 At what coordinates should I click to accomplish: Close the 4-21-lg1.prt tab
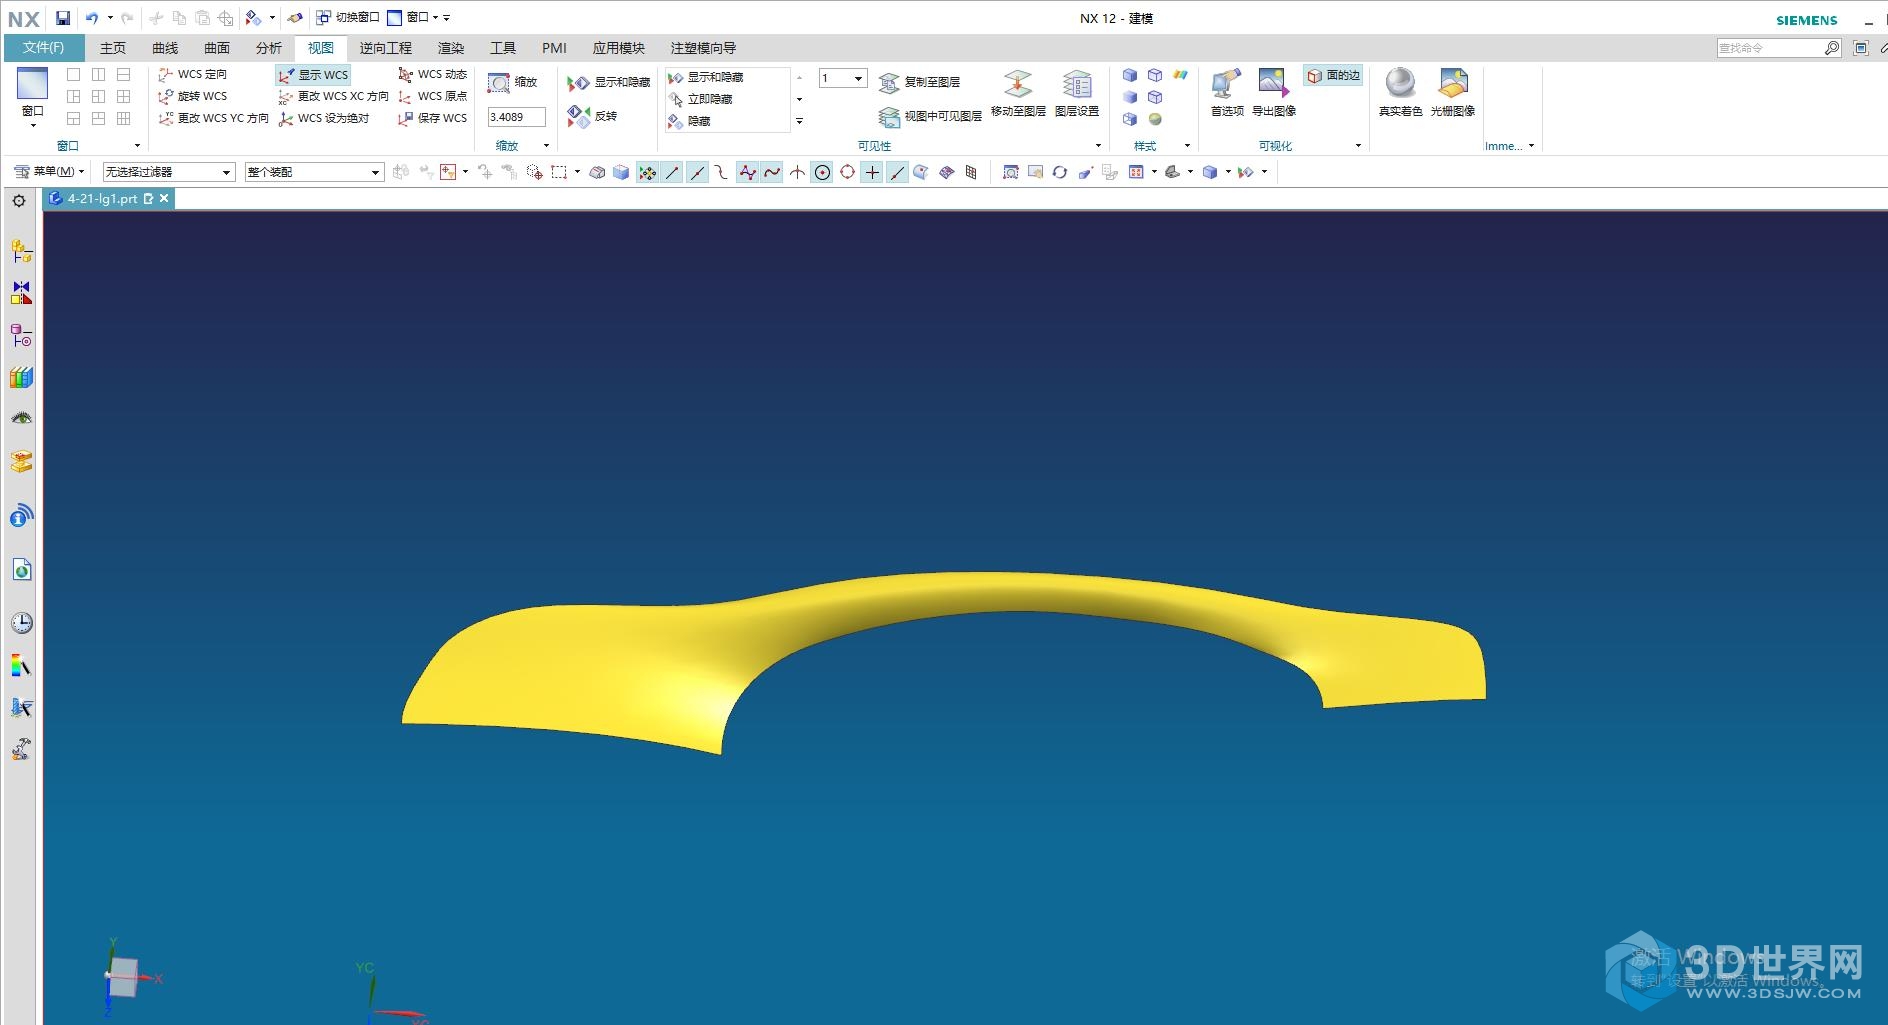pyautogui.click(x=165, y=199)
